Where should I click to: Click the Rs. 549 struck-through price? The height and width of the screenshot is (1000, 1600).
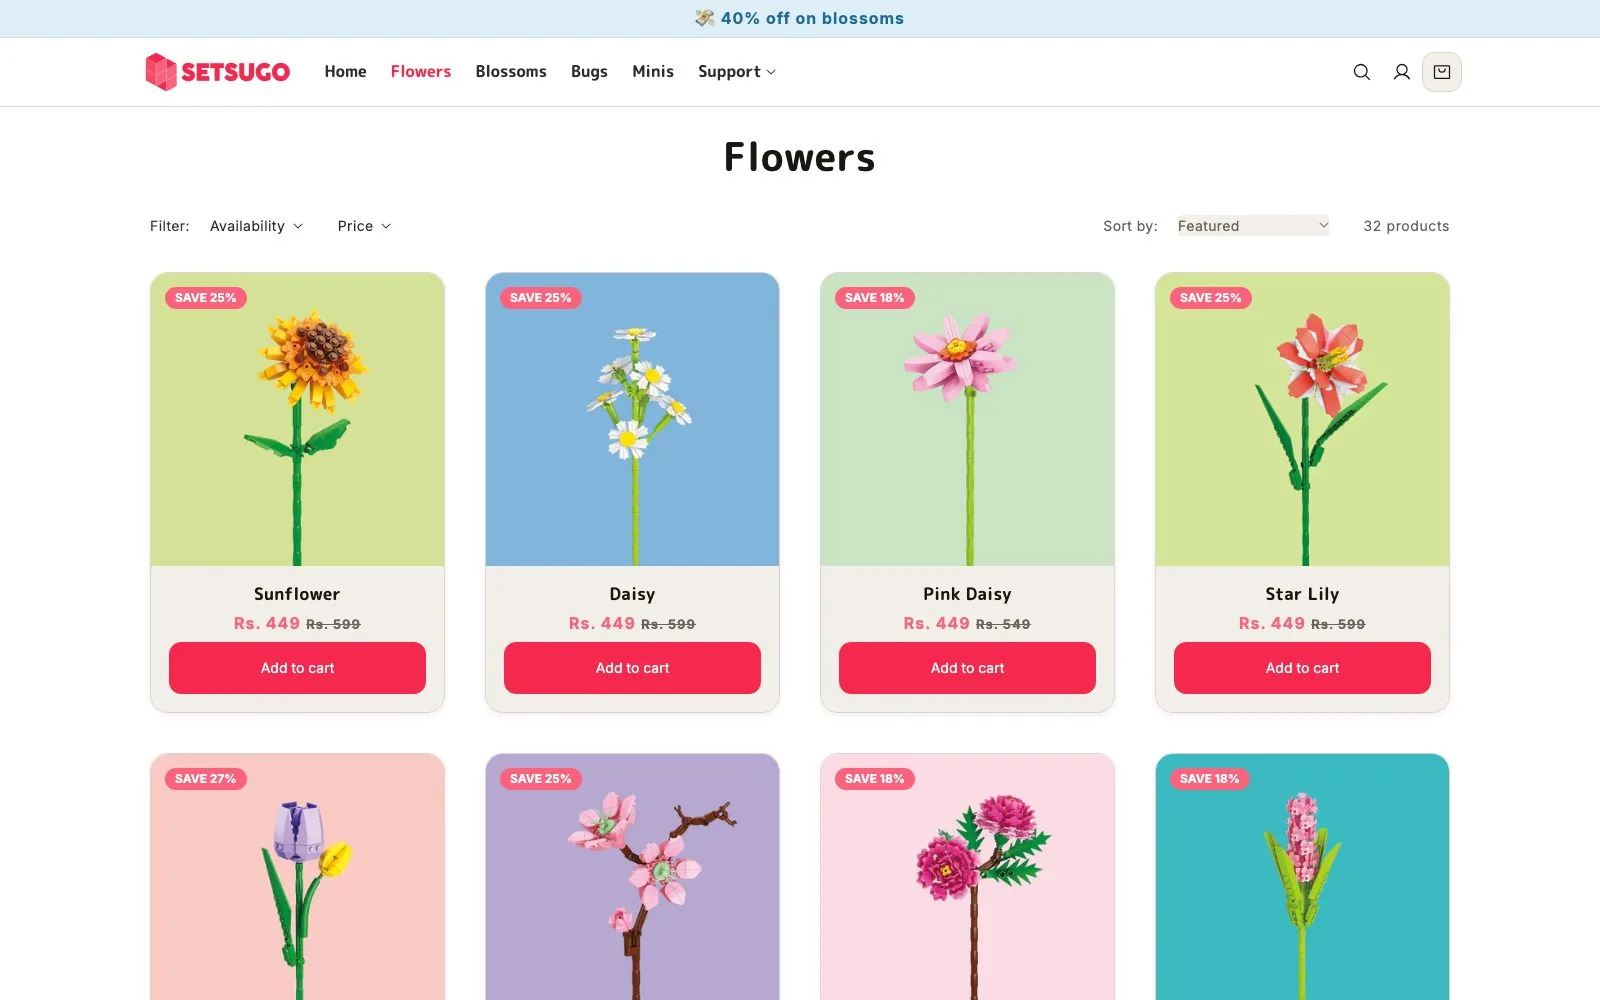(x=1003, y=624)
